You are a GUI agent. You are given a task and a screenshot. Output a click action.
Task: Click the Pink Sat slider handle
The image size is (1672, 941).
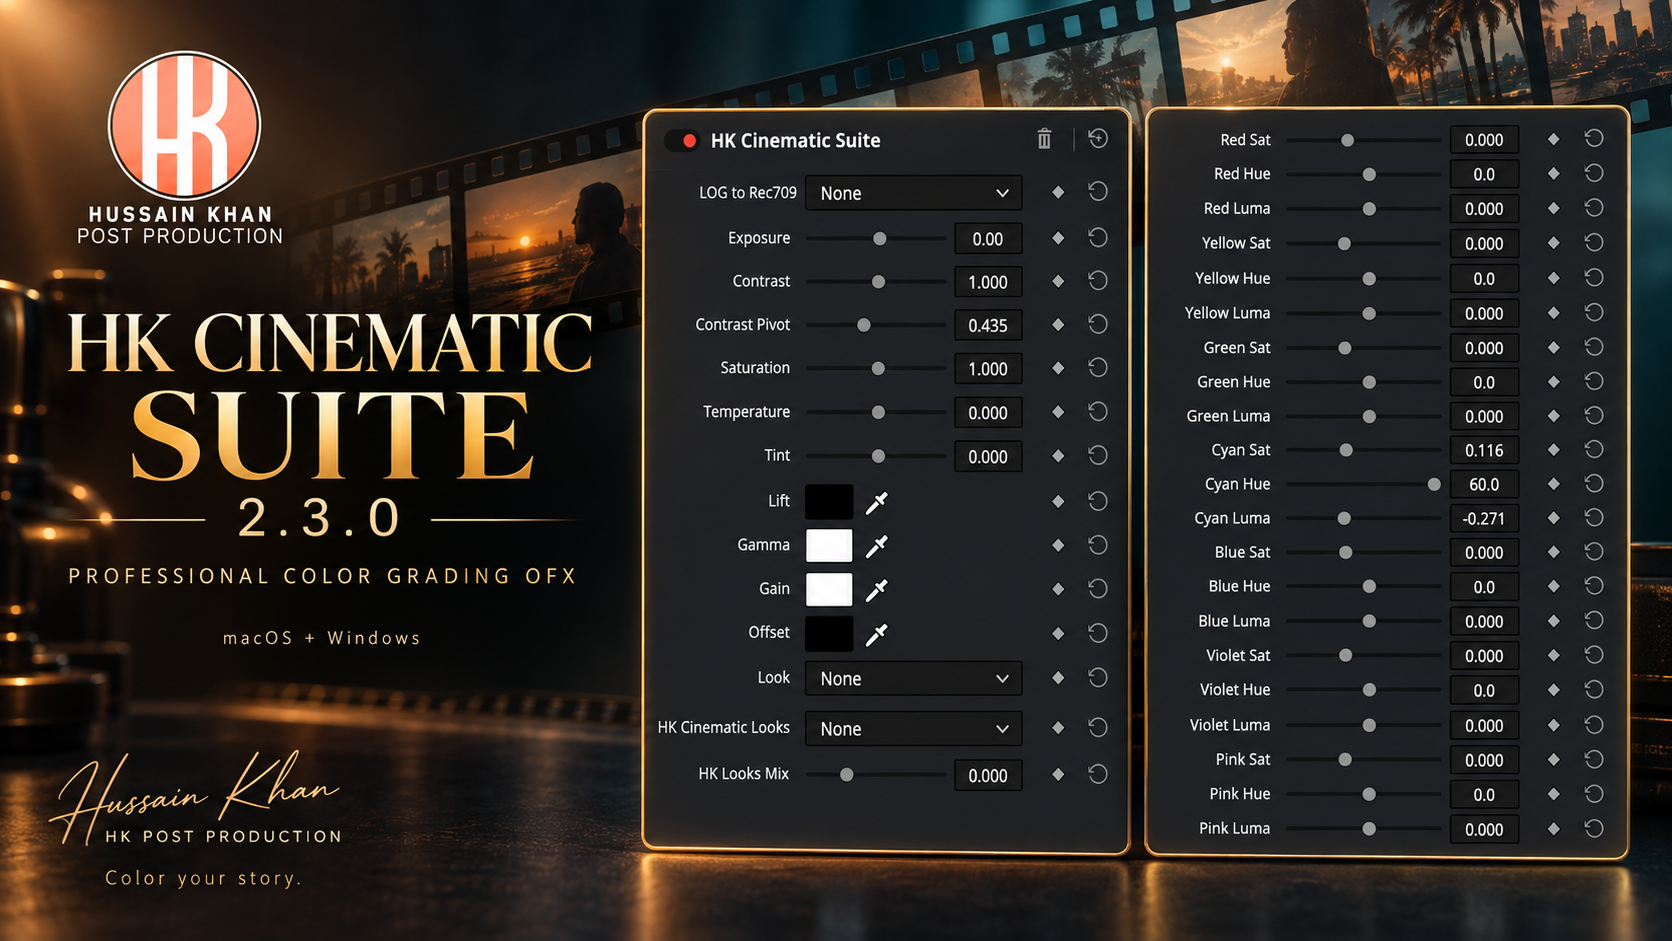click(1346, 760)
